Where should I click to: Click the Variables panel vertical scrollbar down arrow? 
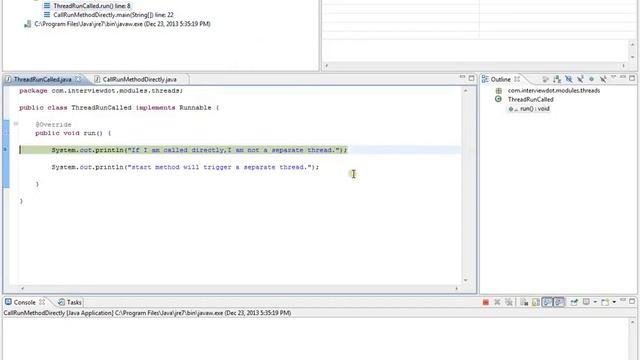click(633, 57)
